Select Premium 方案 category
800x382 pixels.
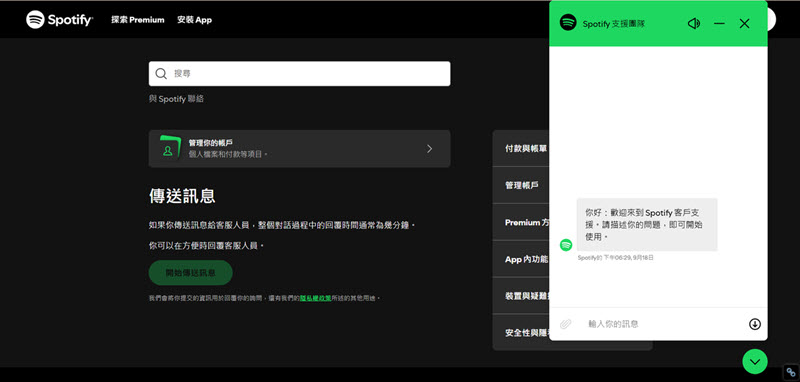tap(521, 222)
